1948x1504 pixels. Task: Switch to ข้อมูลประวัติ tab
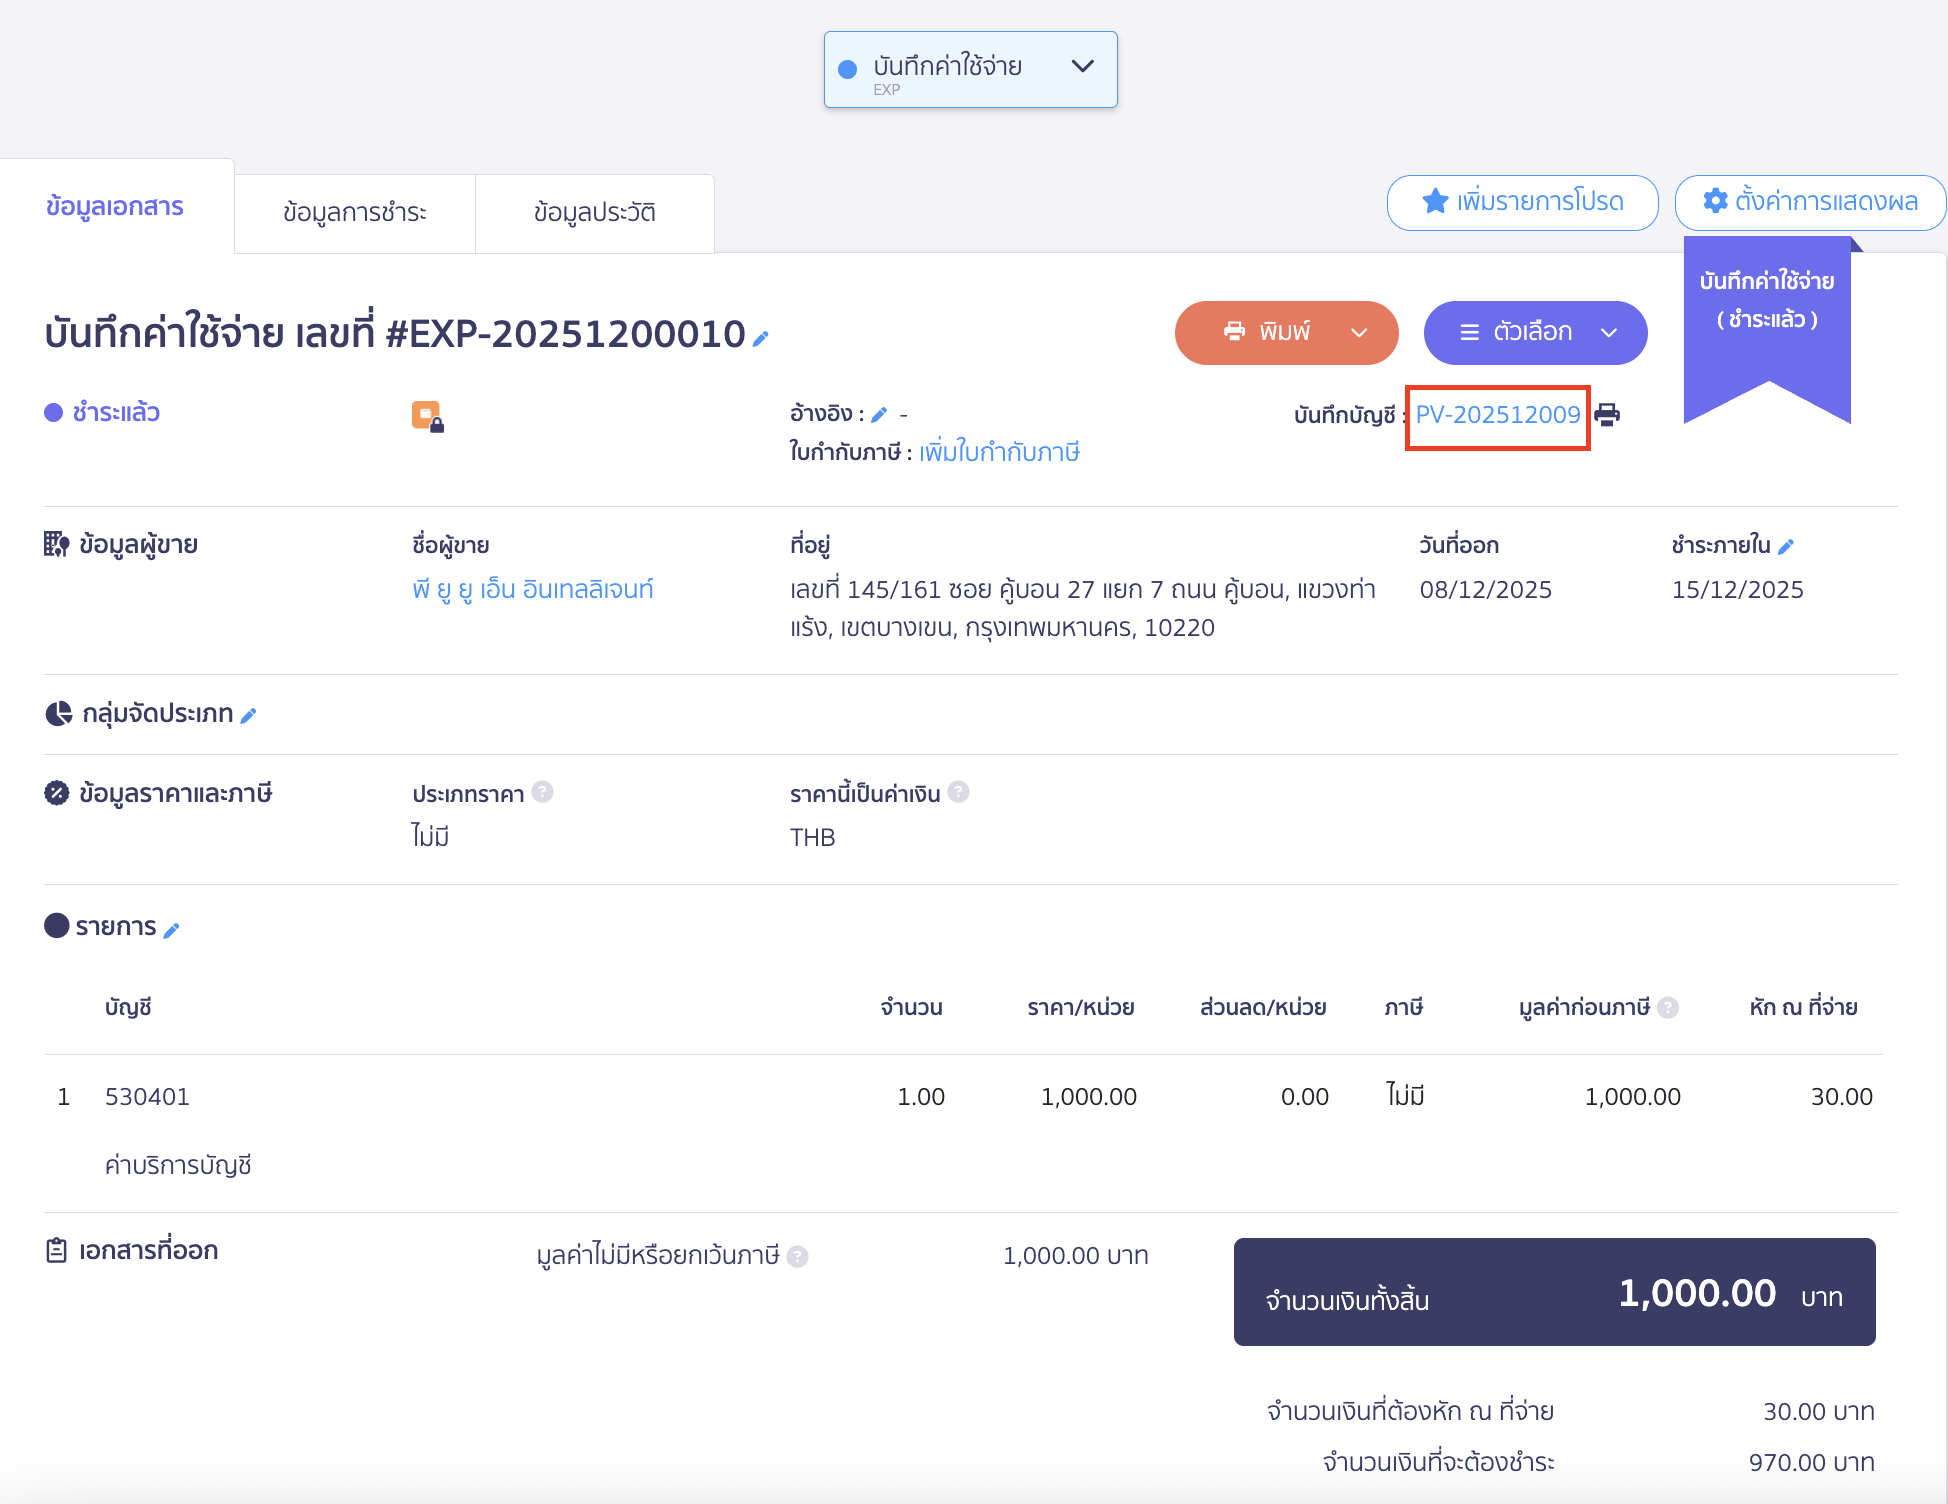pos(594,213)
